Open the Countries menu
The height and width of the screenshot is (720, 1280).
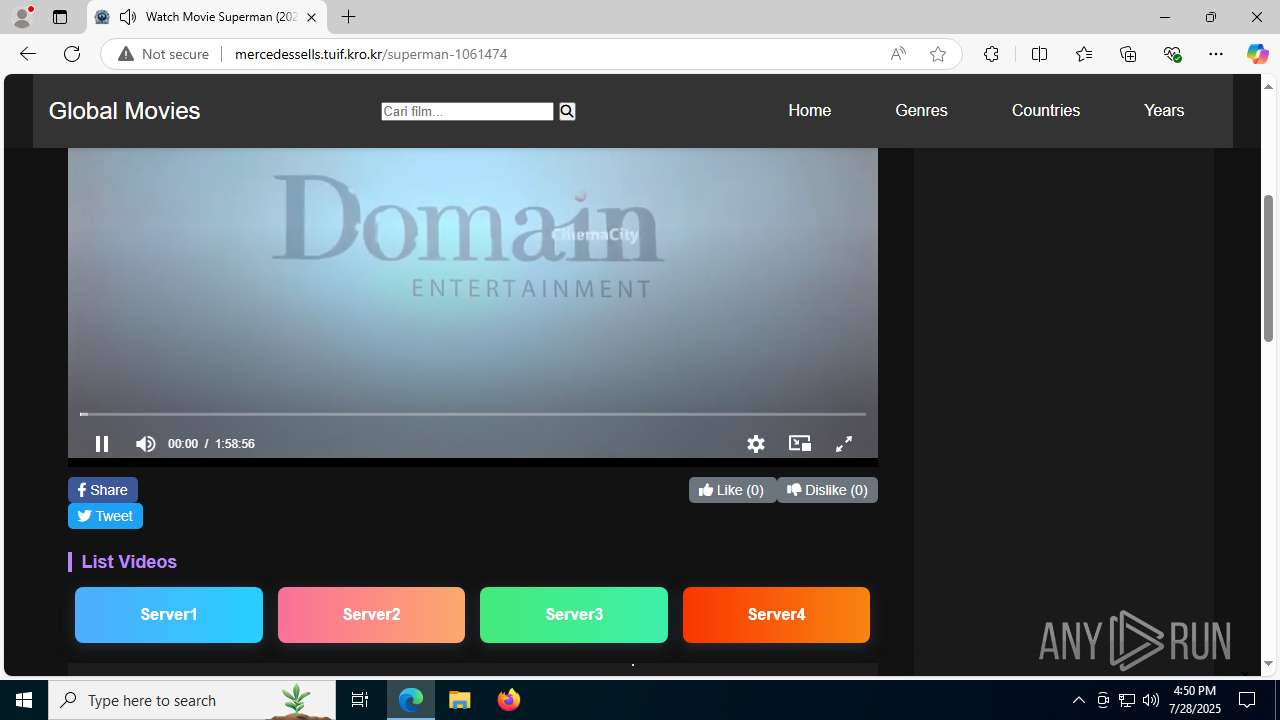click(x=1046, y=111)
